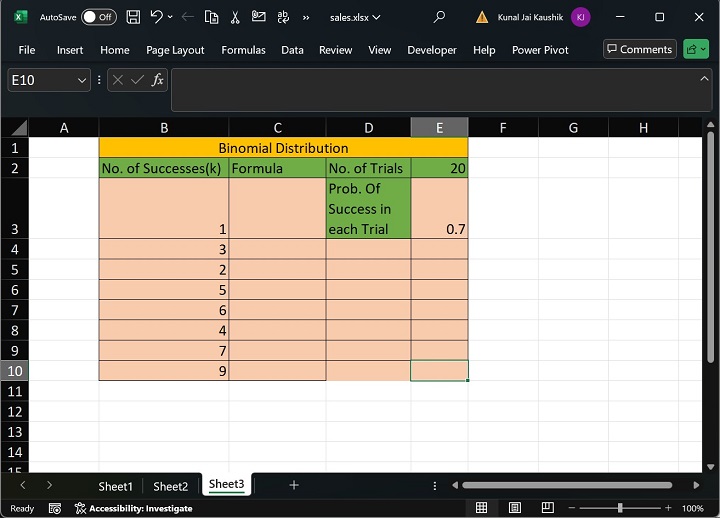Switch to the Sheet2 tab

pos(170,486)
